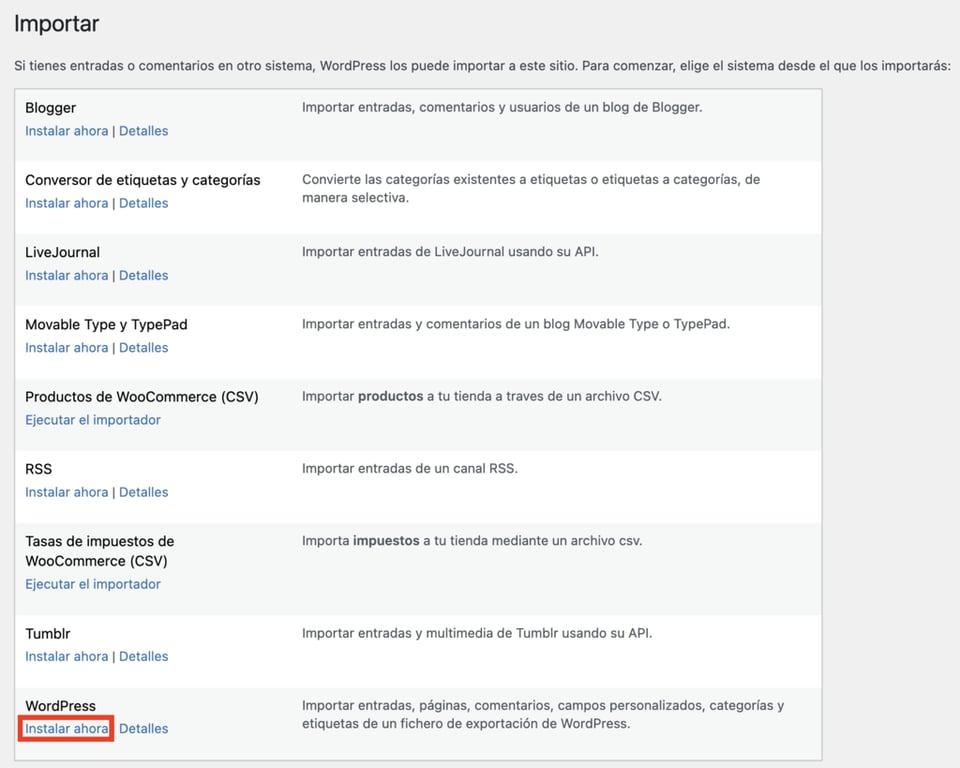Click Instalar ahora for LiveJournal
Screen dimensions: 960x768
(66, 275)
